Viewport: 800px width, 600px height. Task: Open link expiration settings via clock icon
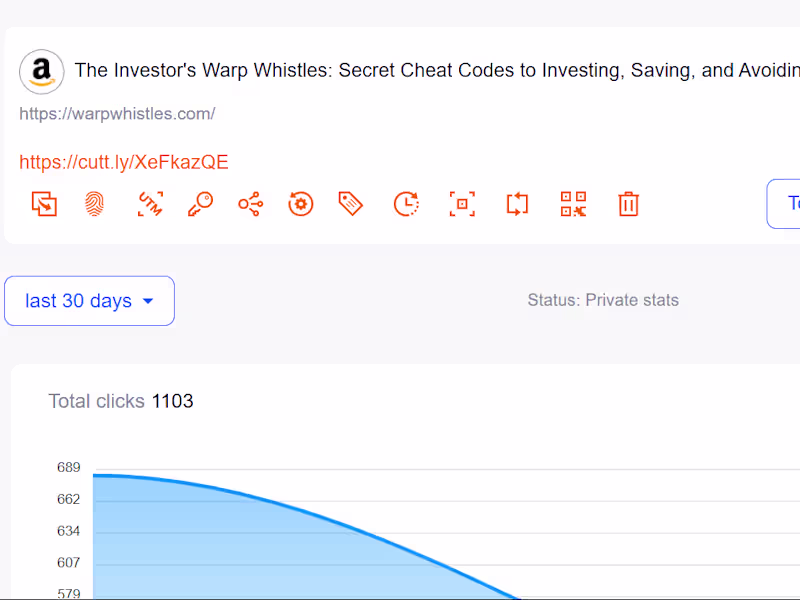coord(406,203)
